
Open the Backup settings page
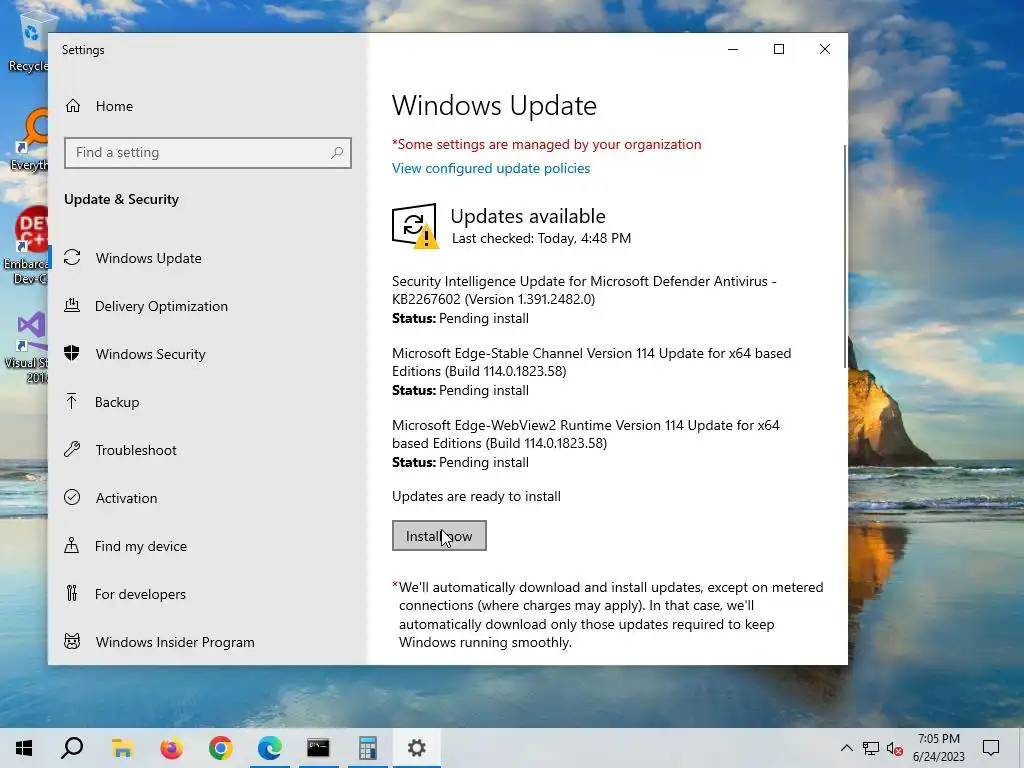pyautogui.click(x=208, y=402)
